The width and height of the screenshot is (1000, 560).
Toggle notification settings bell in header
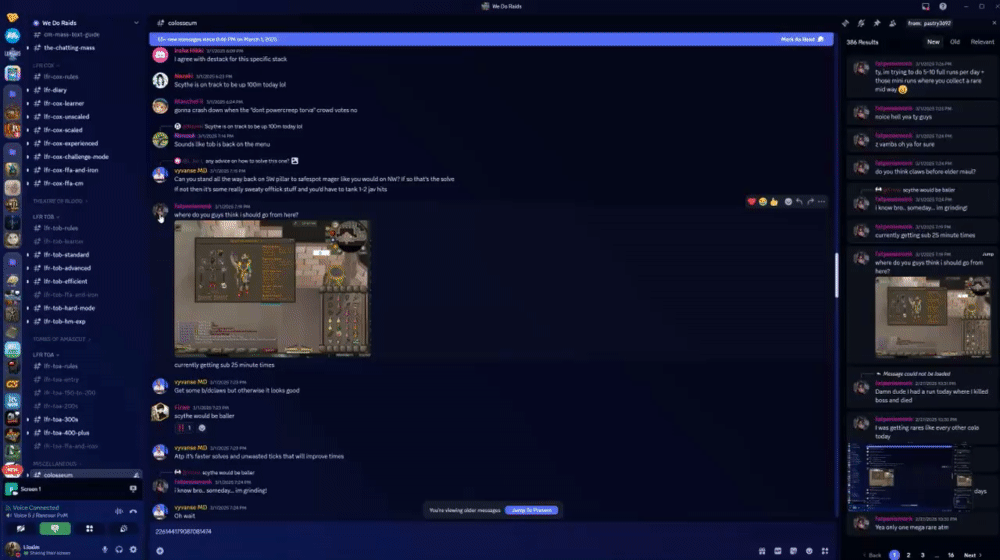point(861,23)
